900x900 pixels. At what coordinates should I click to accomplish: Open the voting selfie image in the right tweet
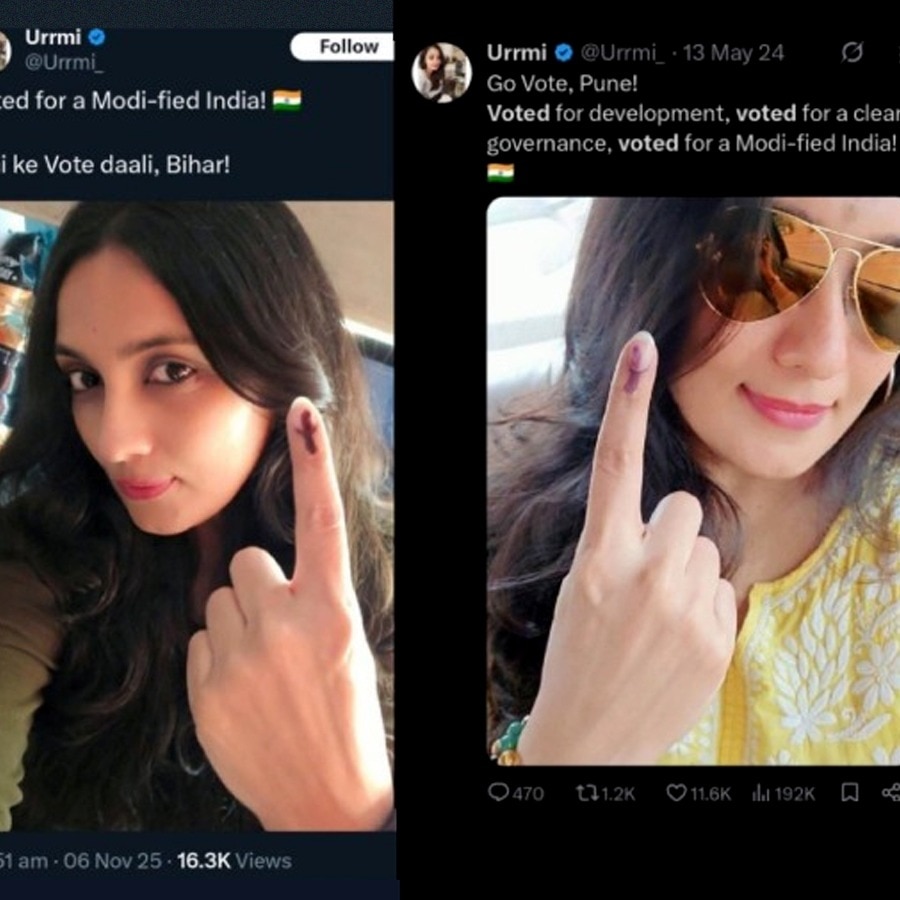(x=690, y=480)
